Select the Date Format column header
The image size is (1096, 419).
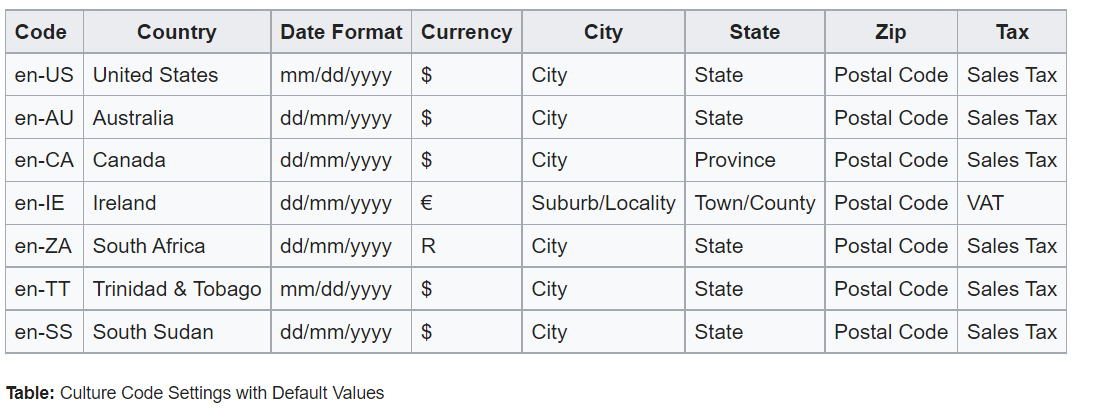coord(341,32)
